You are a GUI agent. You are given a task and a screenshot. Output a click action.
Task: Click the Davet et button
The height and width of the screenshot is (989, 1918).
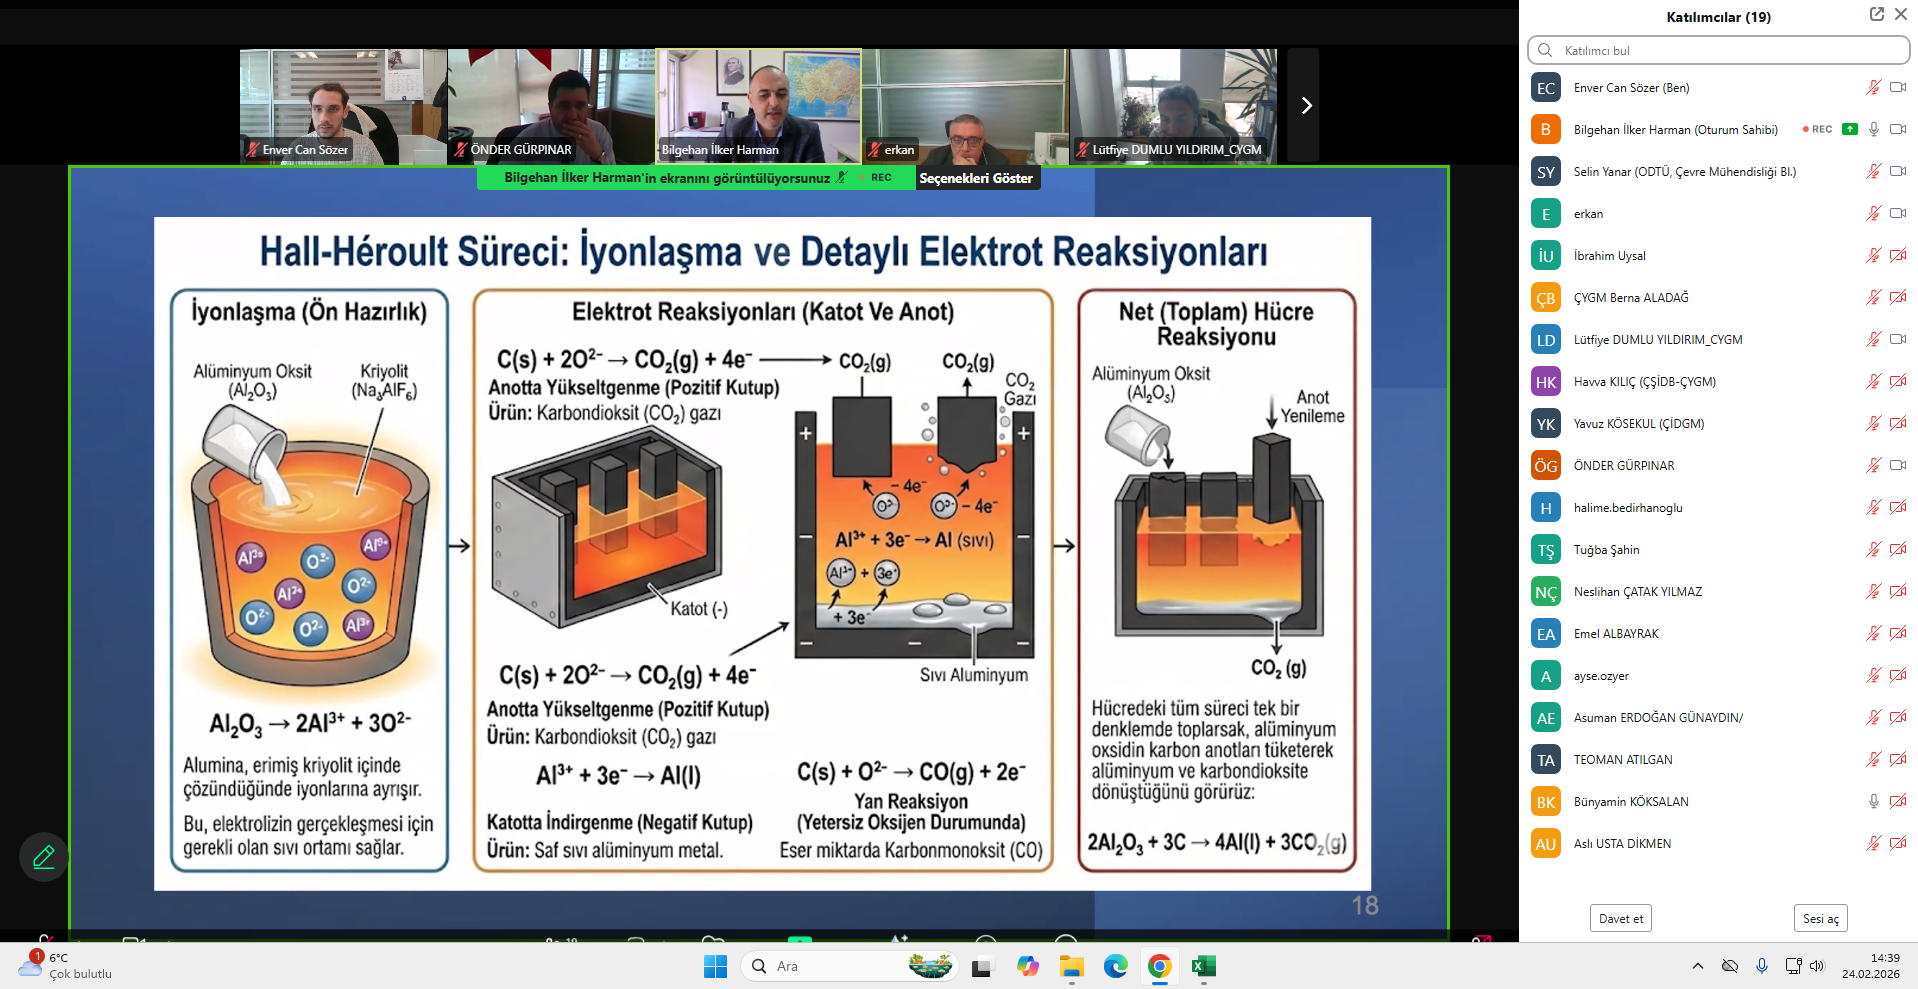(1620, 918)
